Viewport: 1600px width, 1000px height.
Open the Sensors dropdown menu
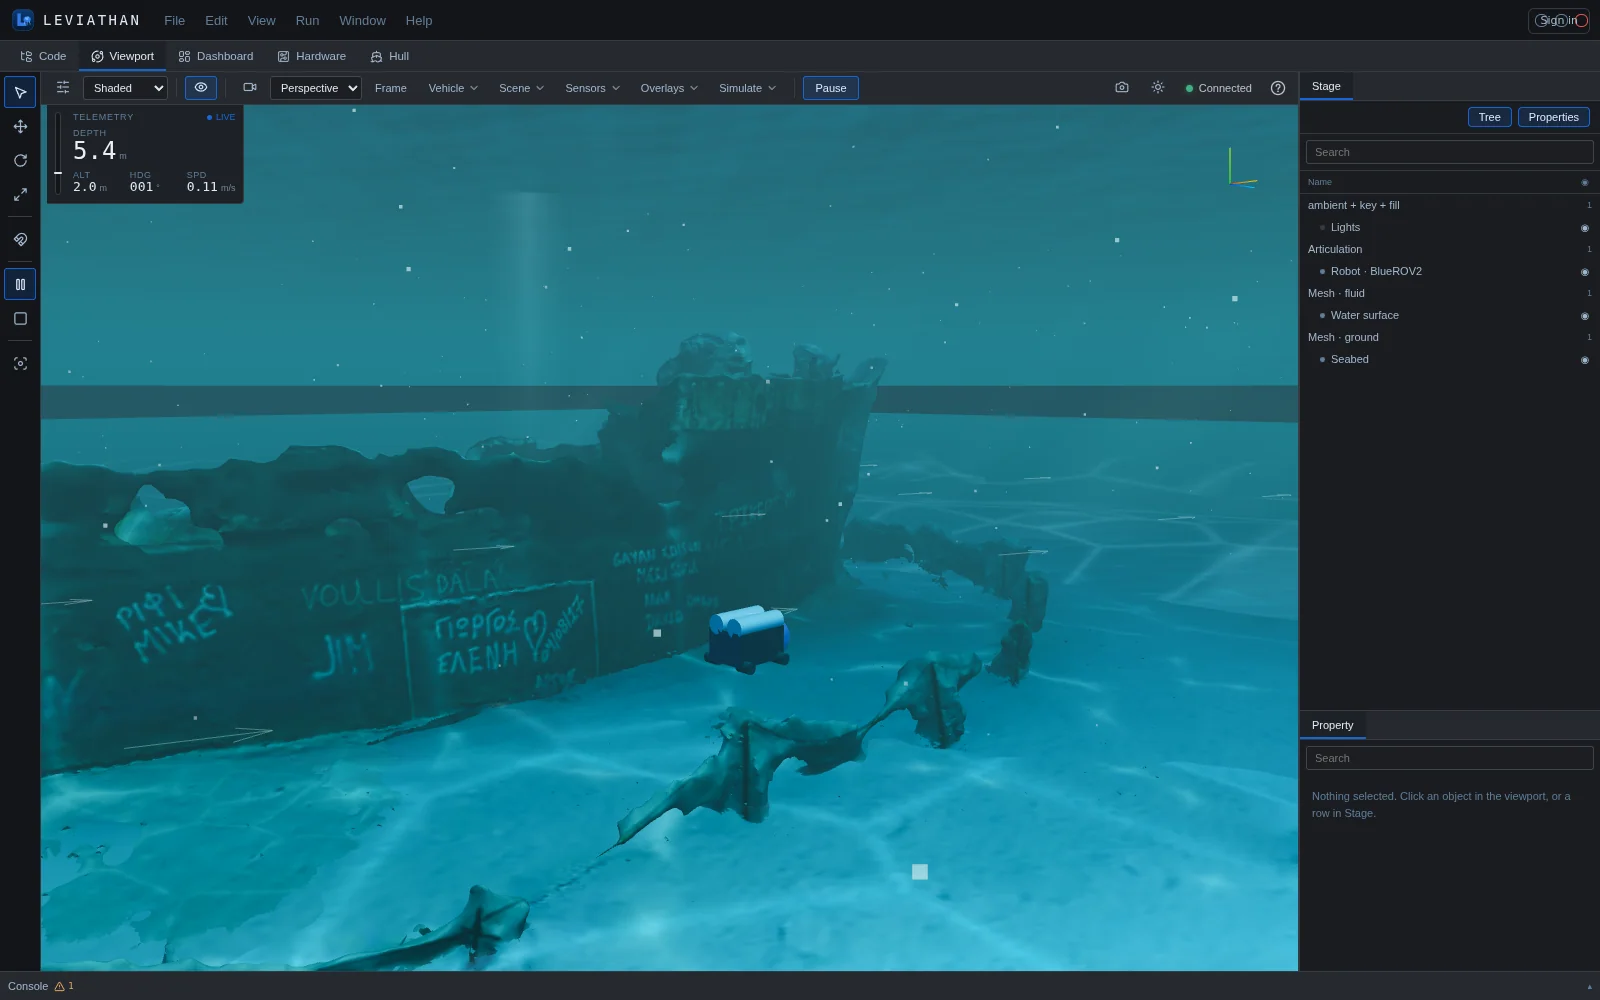pos(592,88)
